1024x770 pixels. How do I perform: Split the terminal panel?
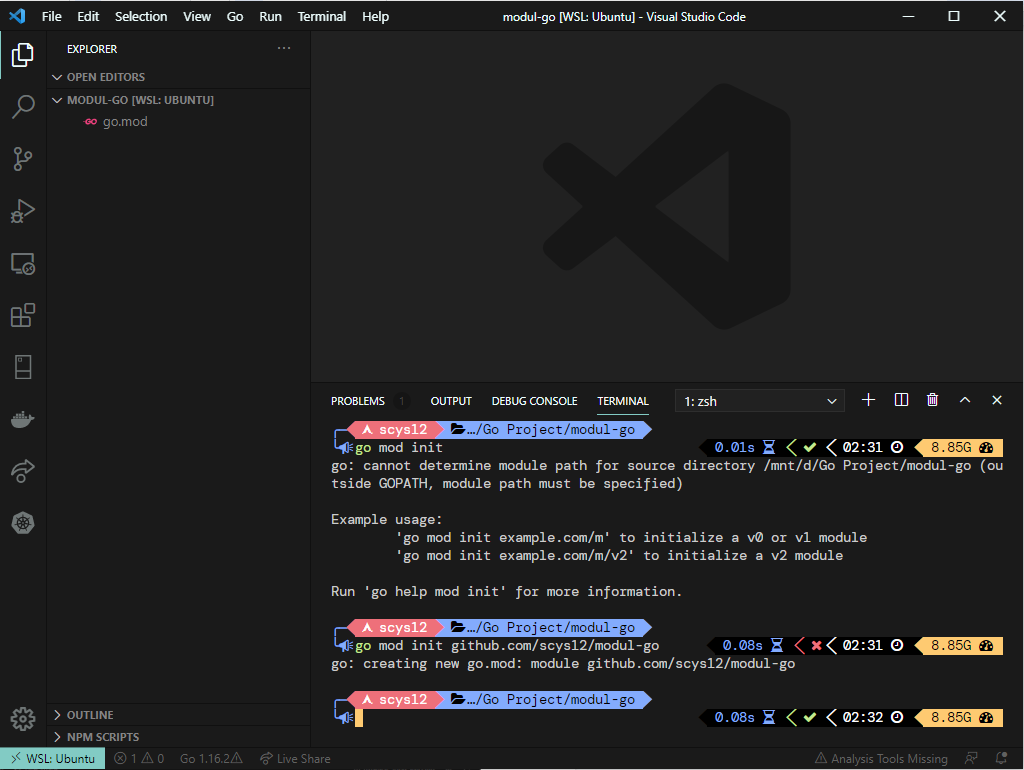click(x=901, y=400)
